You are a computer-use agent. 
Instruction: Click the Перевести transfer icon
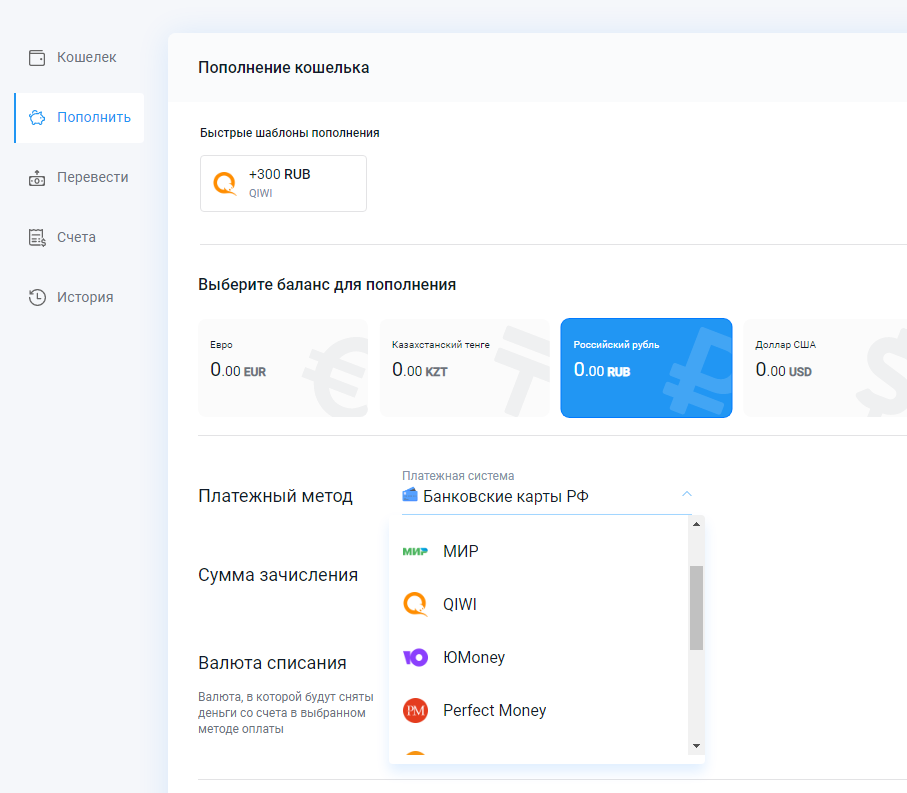[37, 178]
